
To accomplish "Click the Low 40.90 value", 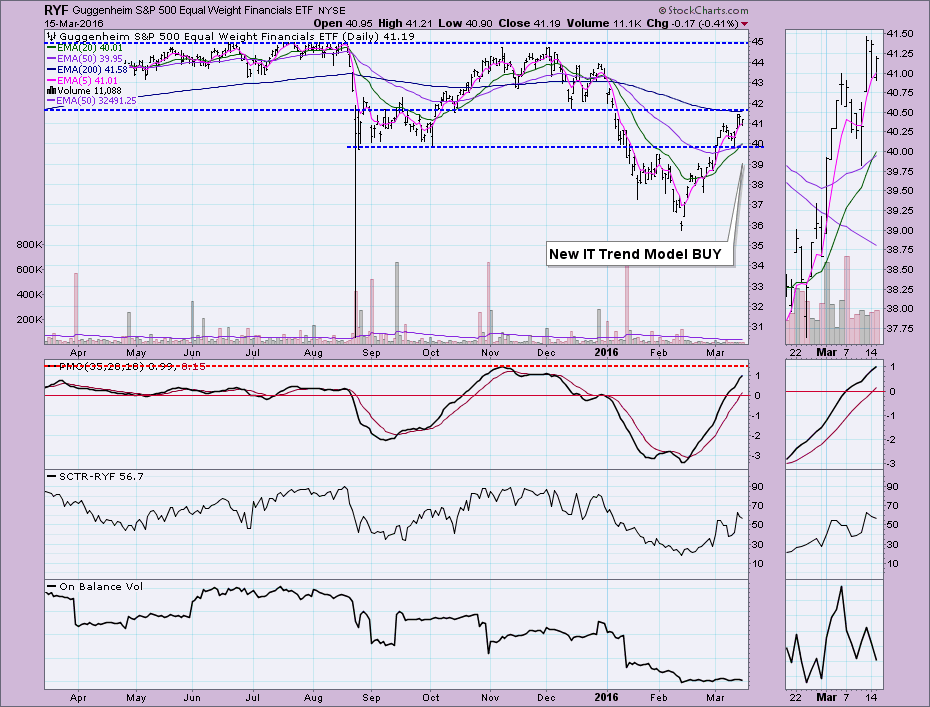I will [466, 24].
